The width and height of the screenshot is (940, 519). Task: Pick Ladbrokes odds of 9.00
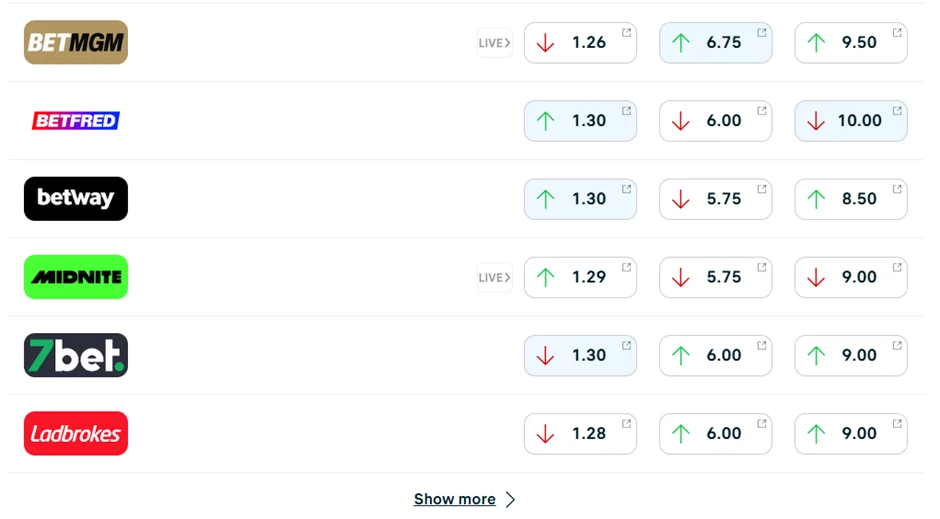(850, 433)
